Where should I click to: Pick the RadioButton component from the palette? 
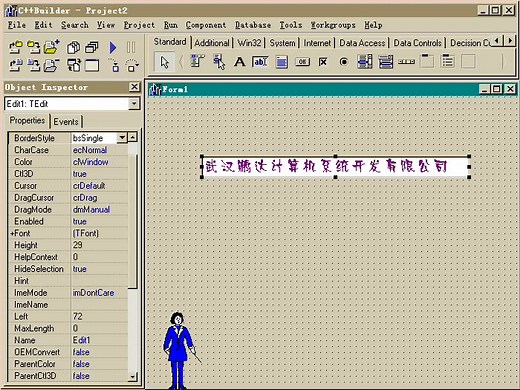click(x=344, y=62)
